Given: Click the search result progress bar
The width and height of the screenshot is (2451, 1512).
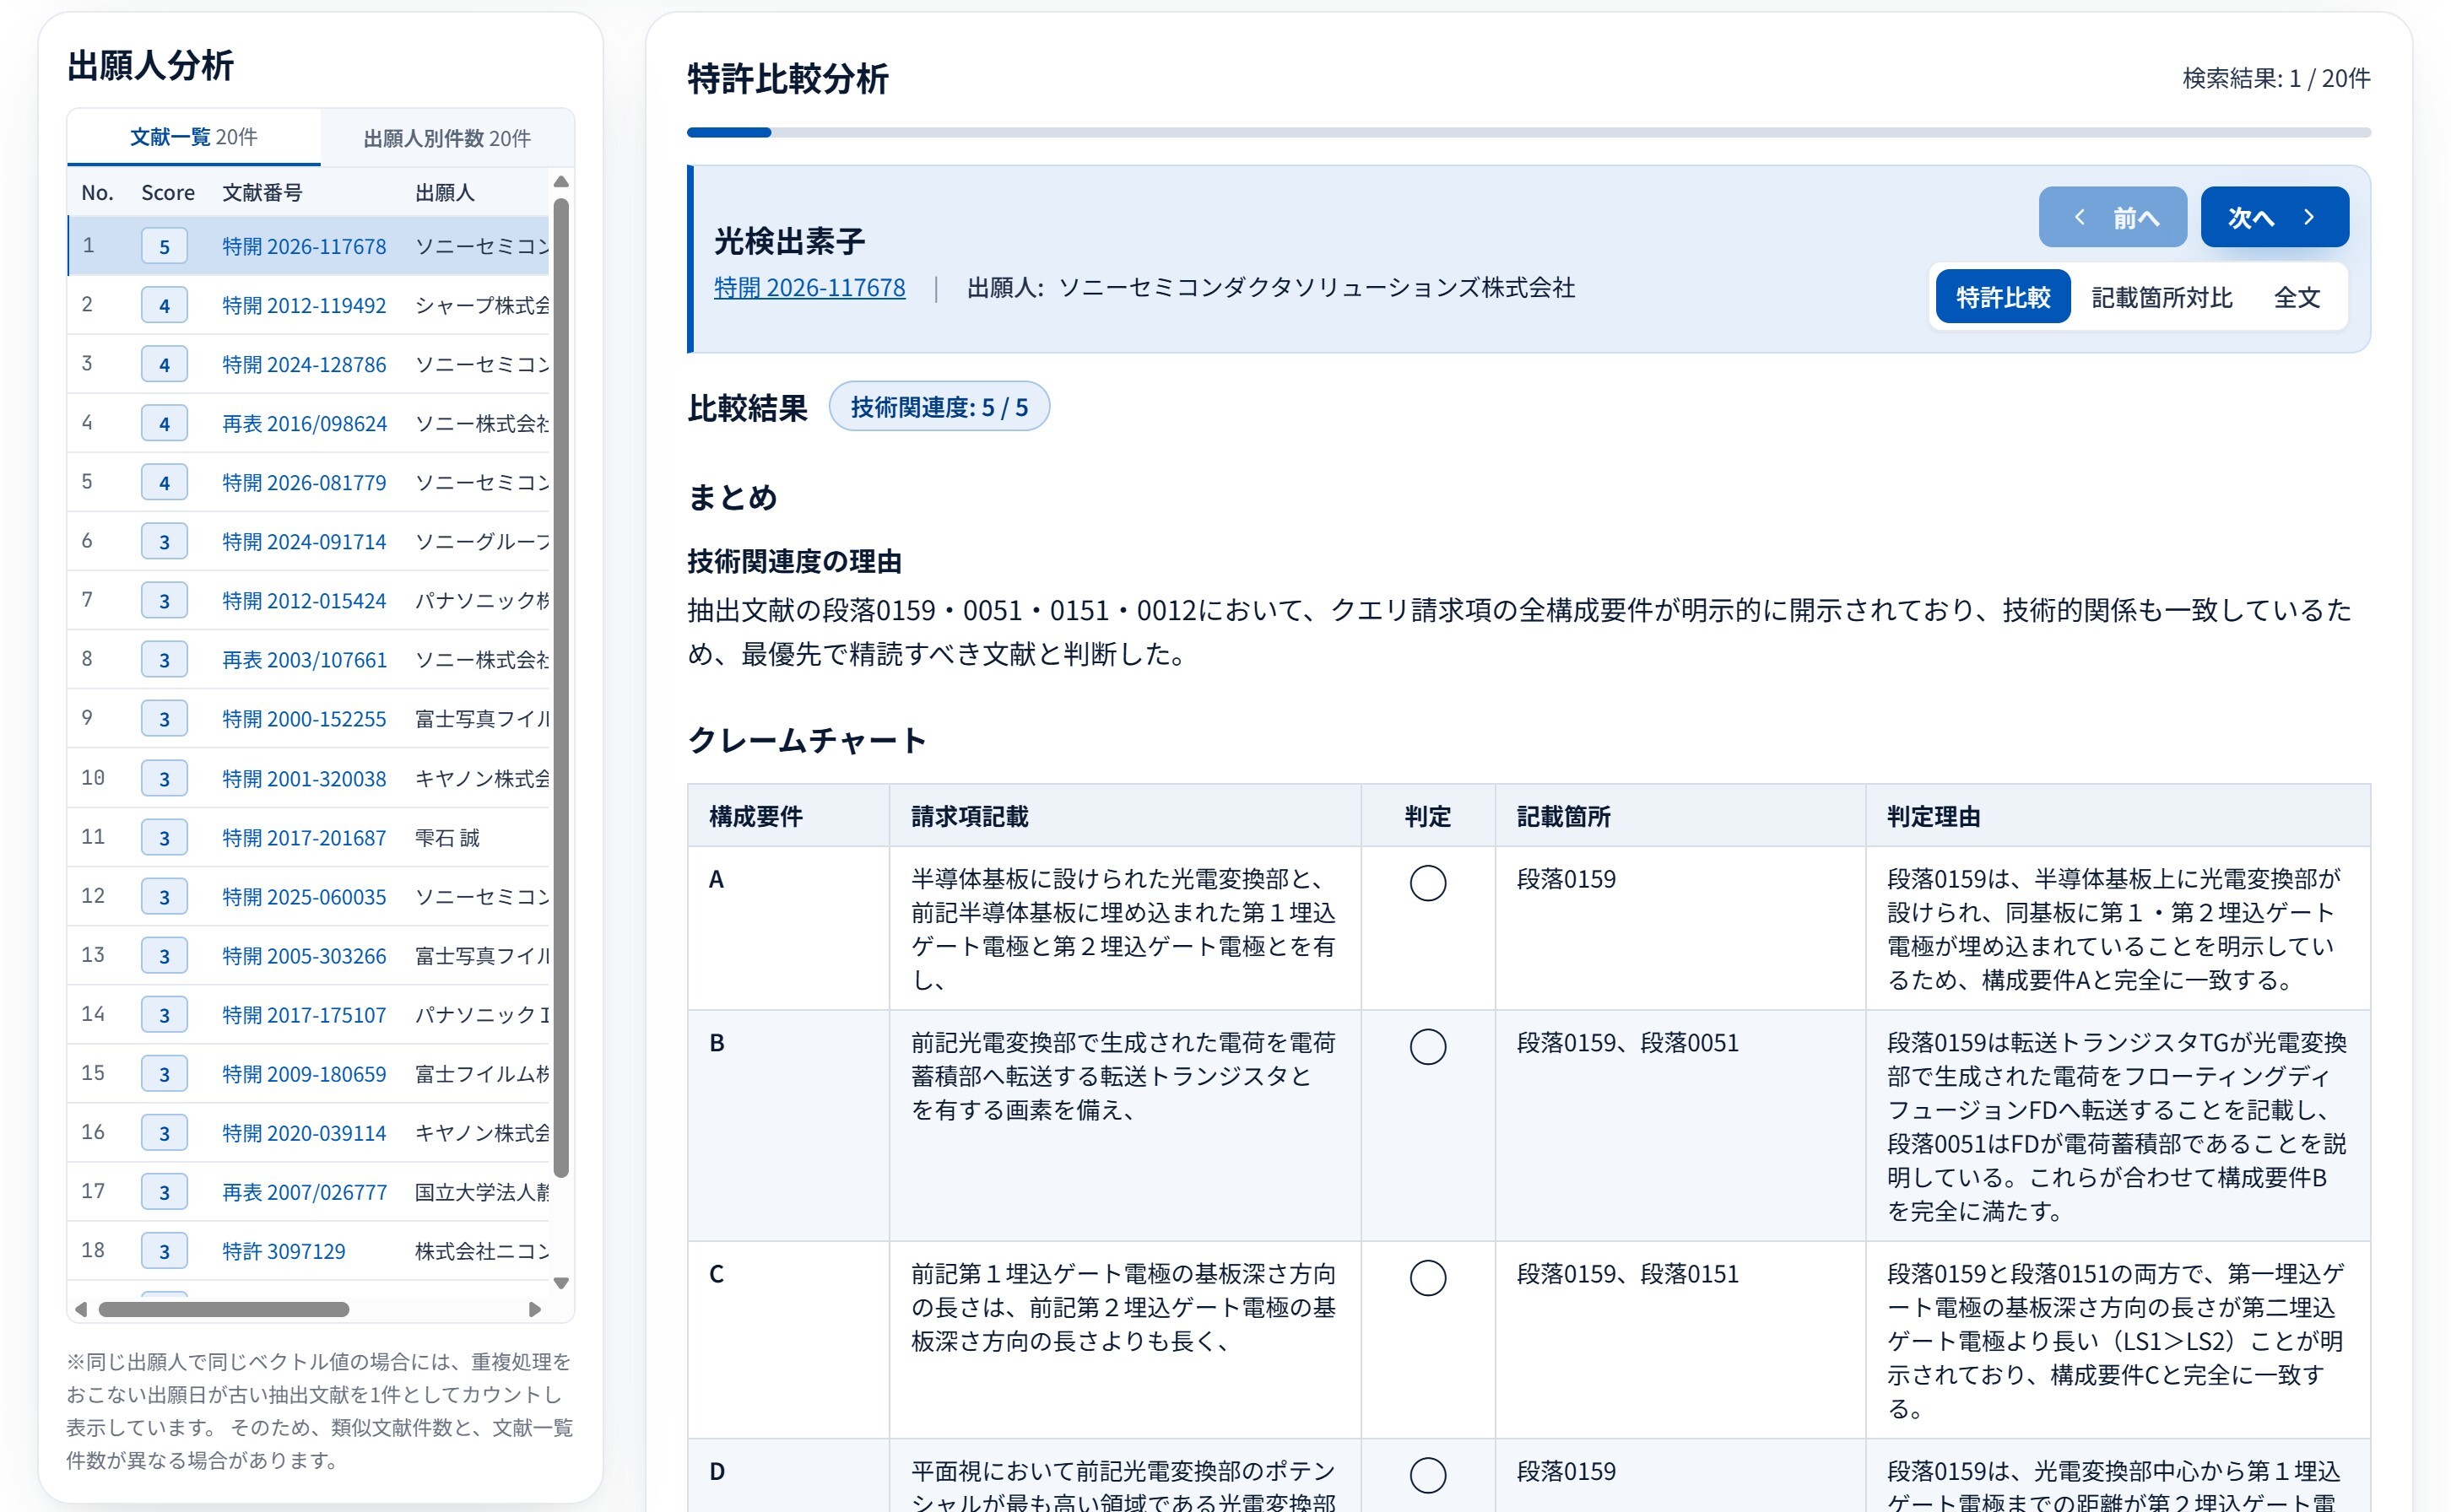Looking at the screenshot, I should tap(1528, 132).
